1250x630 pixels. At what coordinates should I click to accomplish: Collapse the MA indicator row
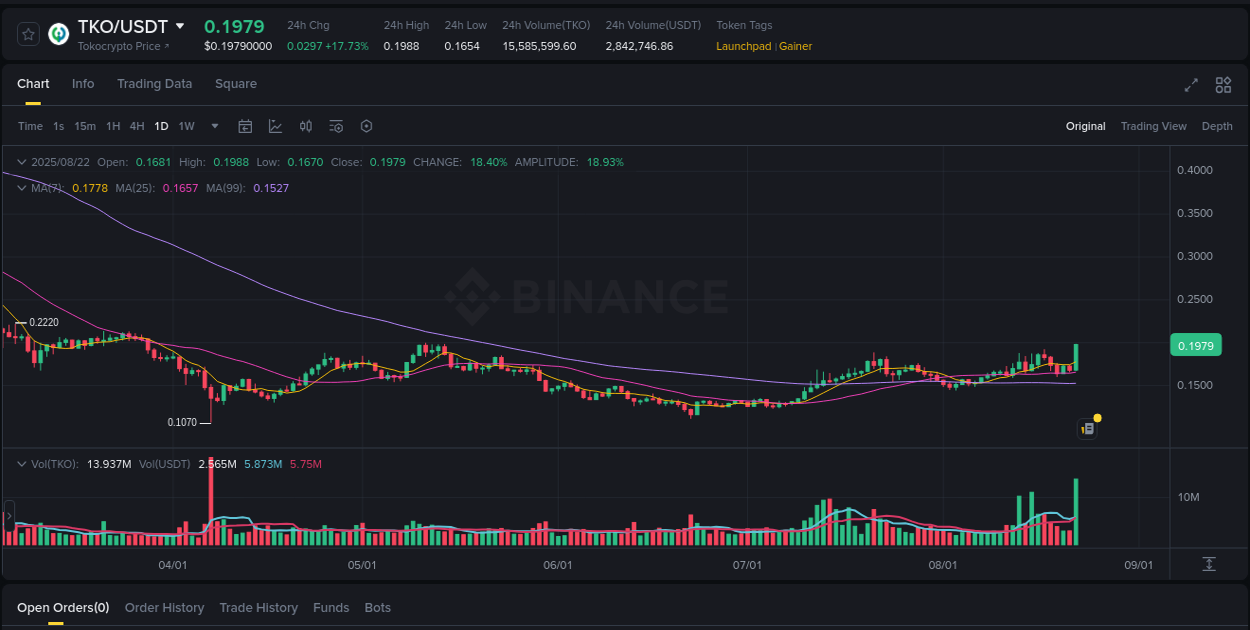[21, 187]
